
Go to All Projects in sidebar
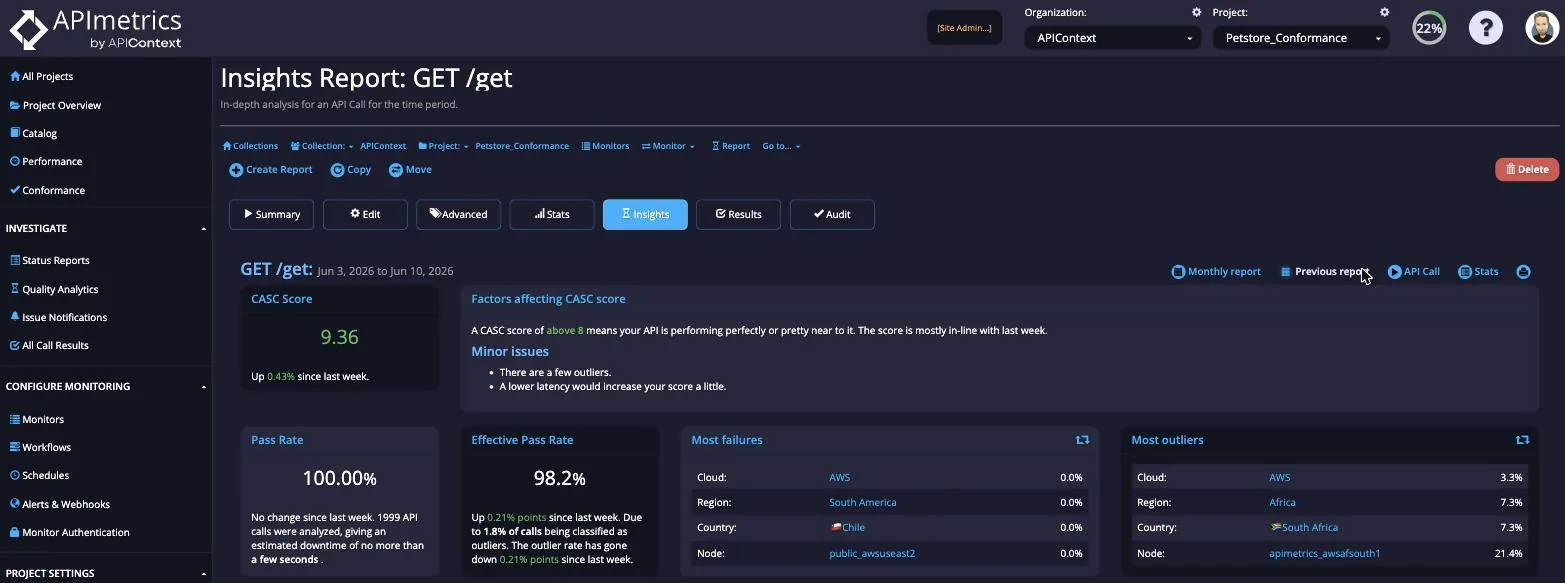tap(41, 76)
